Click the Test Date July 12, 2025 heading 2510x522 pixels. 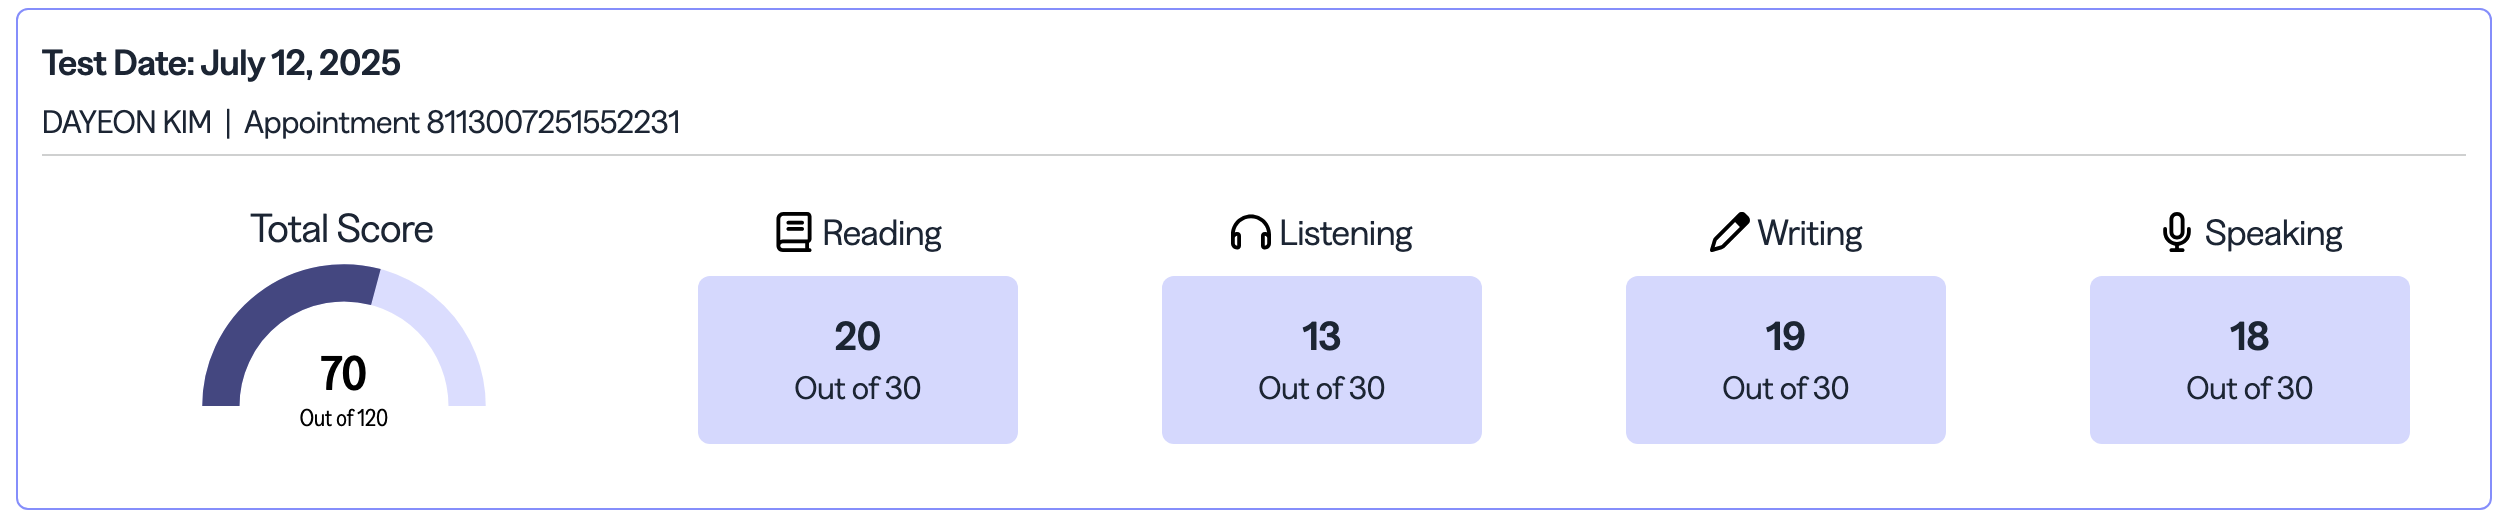[x=221, y=63]
